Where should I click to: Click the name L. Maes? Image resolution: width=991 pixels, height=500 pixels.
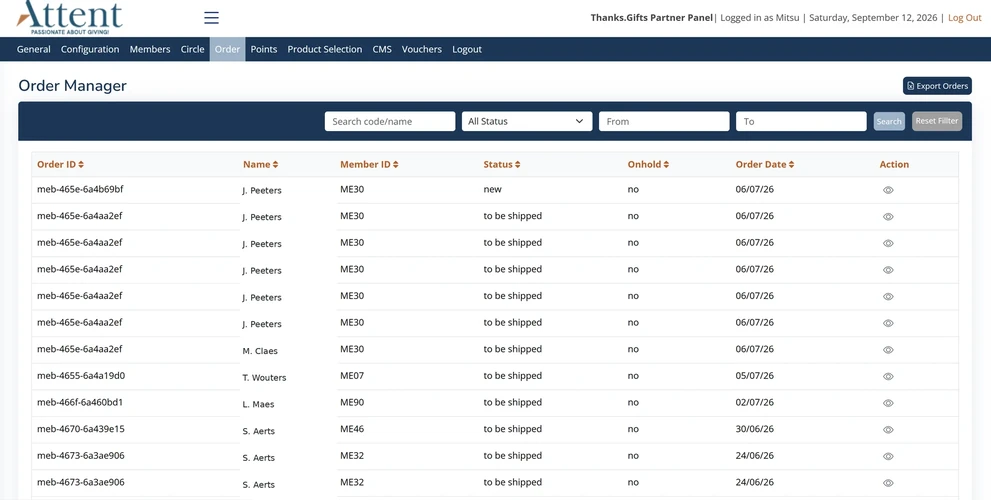258,404
